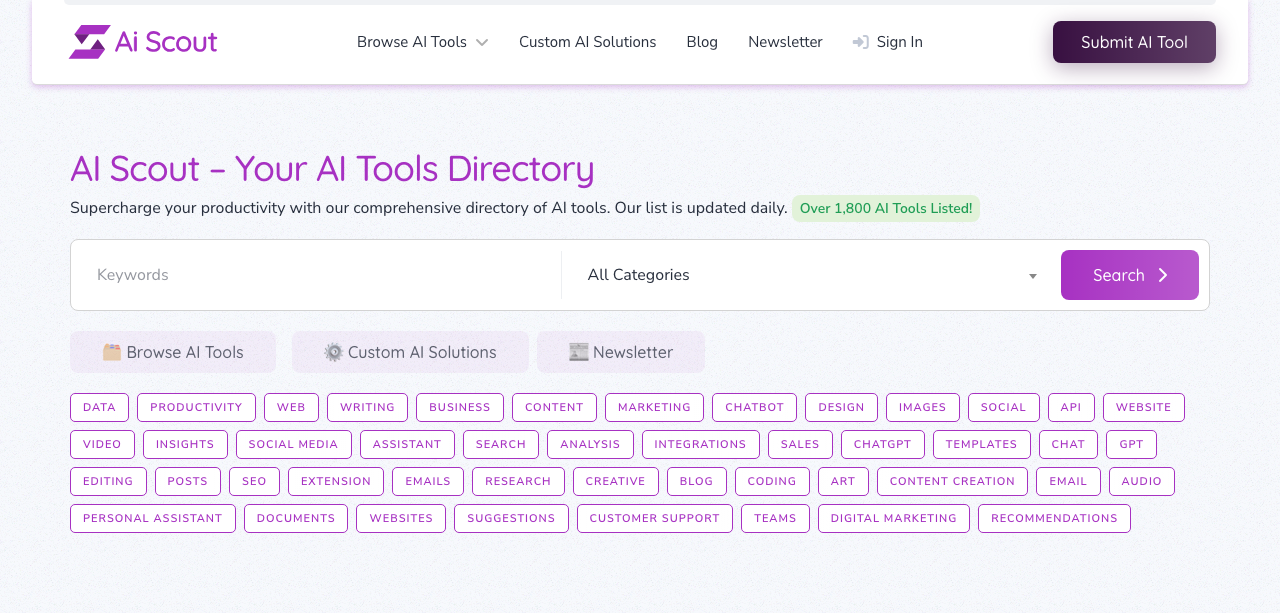
Task: Go to the PERSONAL ASSISTANT tag
Action: [x=152, y=518]
